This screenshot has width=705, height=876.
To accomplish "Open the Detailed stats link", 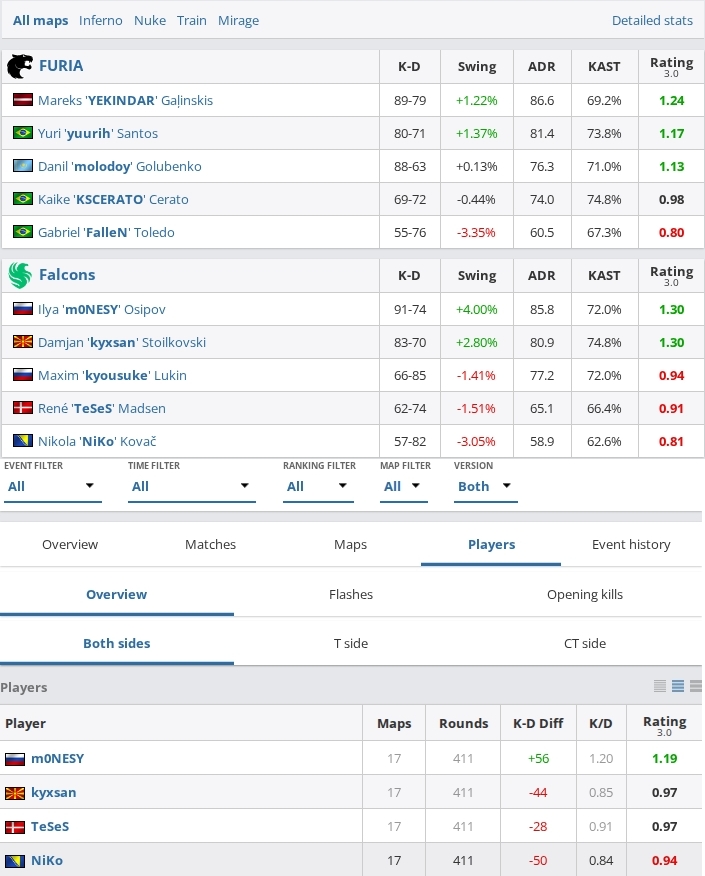I will pos(652,21).
